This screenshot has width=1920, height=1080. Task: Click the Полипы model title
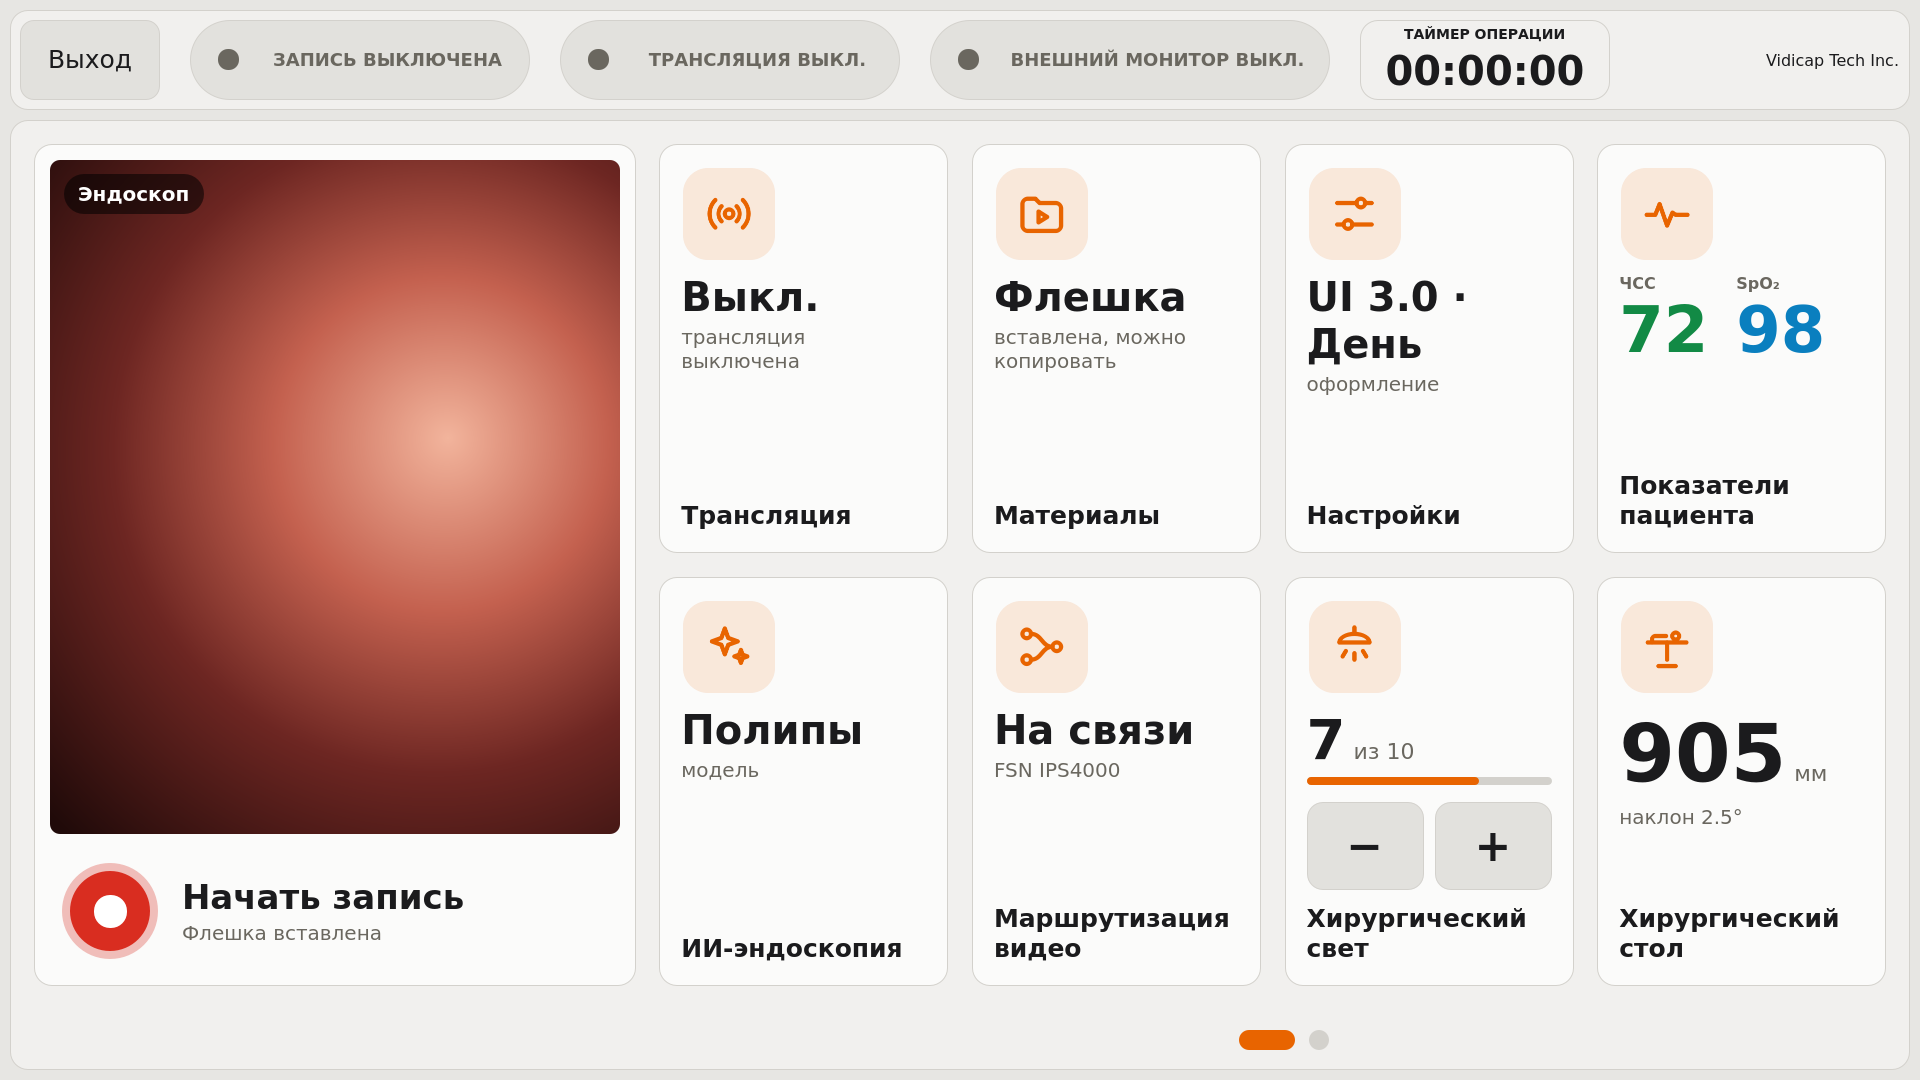[x=771, y=730]
